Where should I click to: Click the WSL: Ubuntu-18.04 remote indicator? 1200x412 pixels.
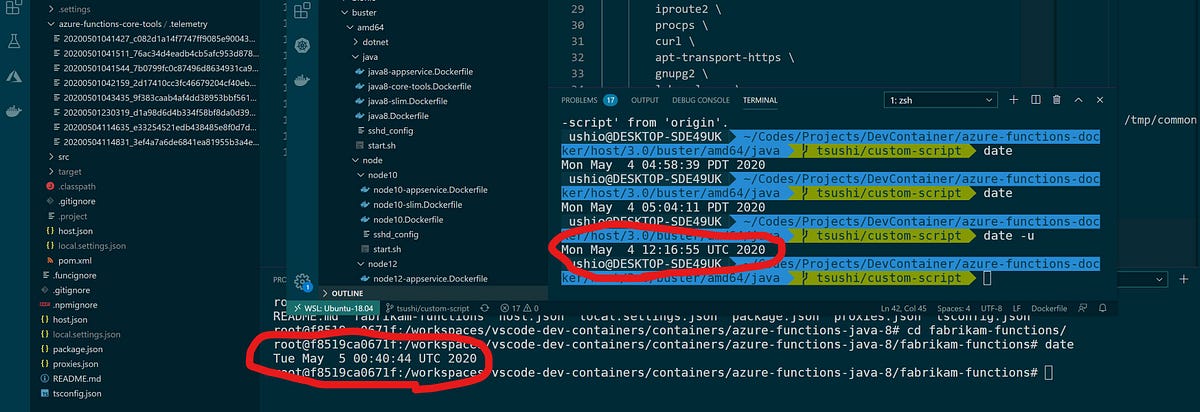(x=334, y=307)
